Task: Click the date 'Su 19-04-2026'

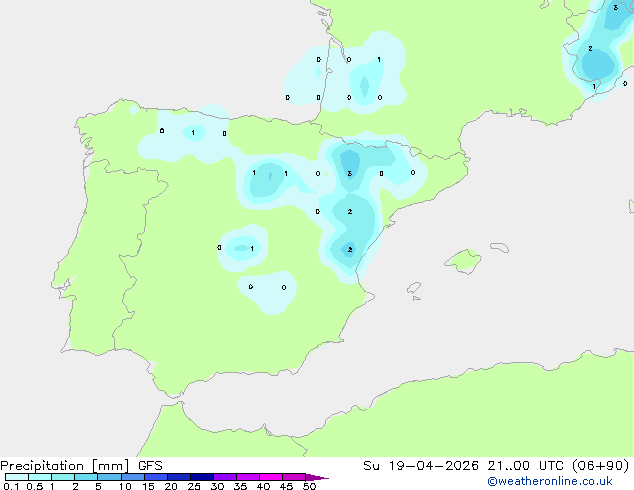Action: pos(421,466)
